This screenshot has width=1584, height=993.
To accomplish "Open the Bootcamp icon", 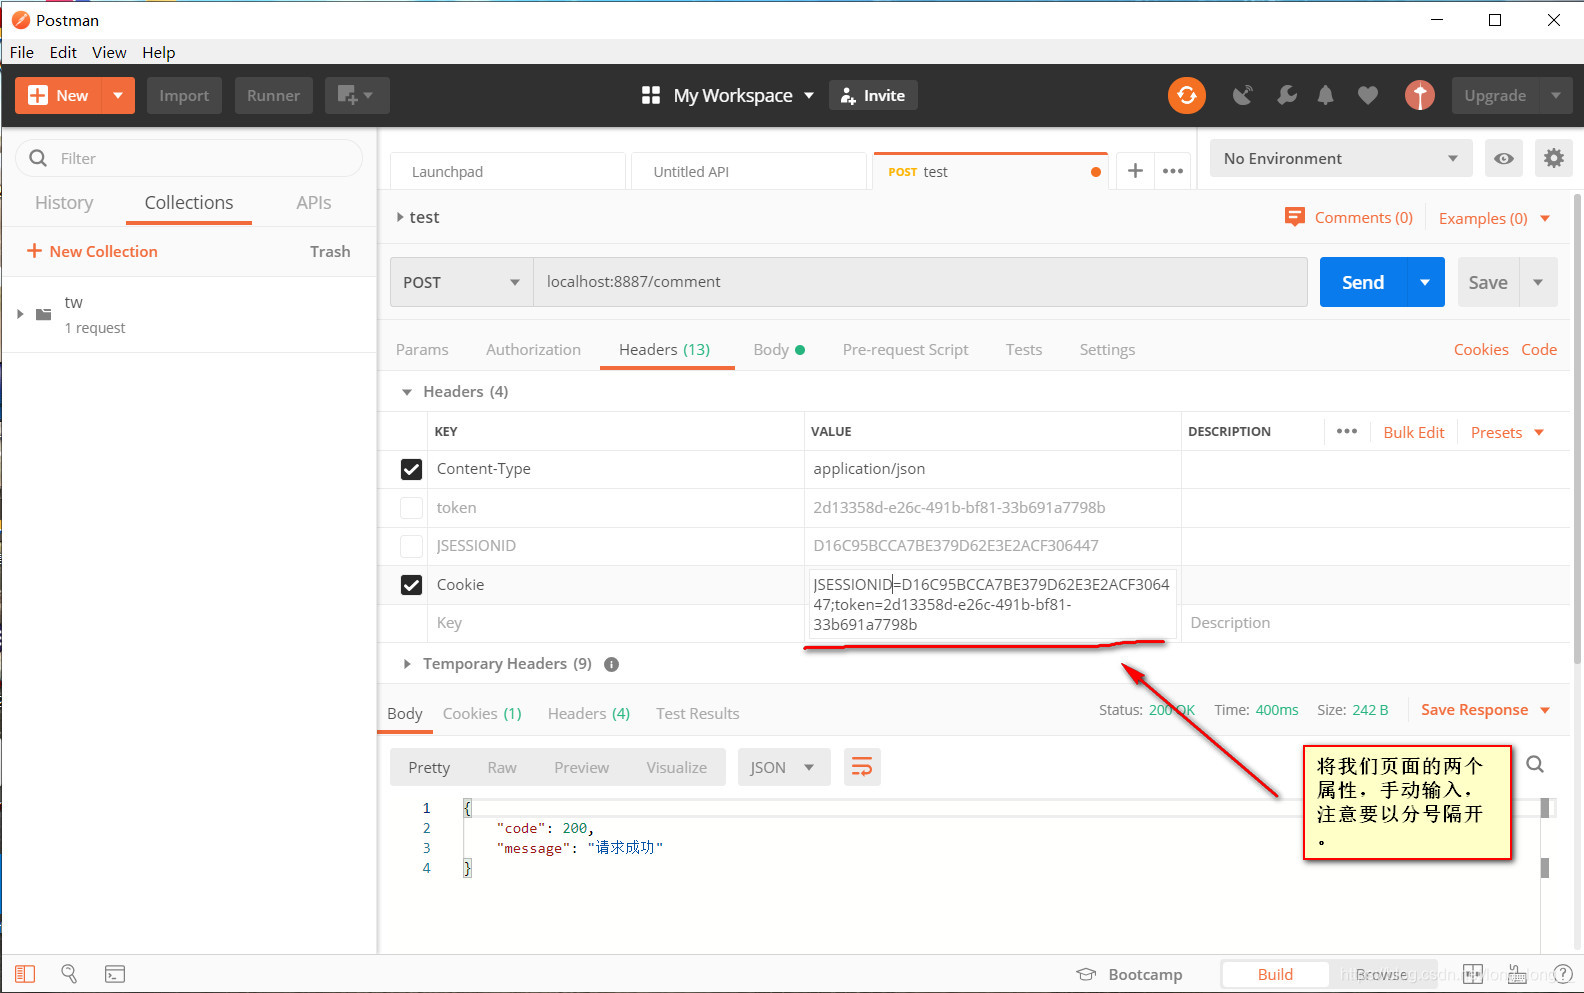I will (1087, 974).
